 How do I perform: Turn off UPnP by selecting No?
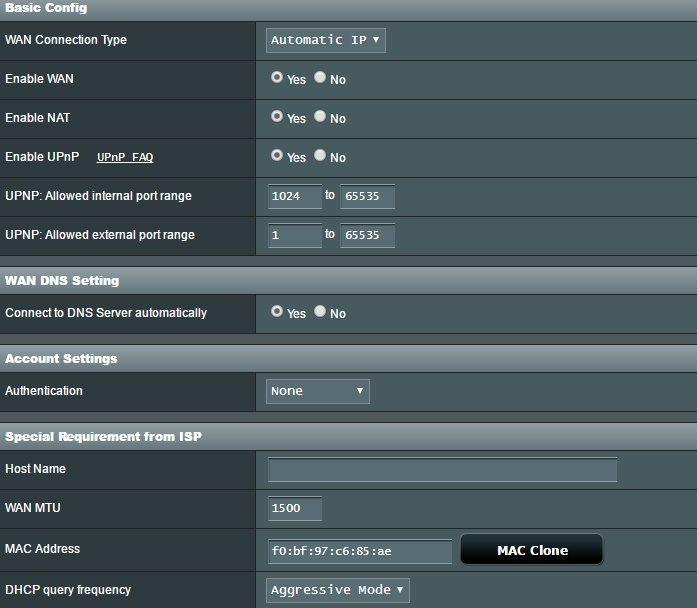[x=320, y=156]
